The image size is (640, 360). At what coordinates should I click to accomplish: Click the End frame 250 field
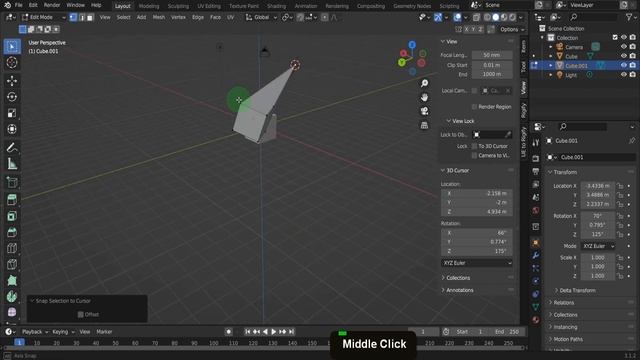point(507,332)
